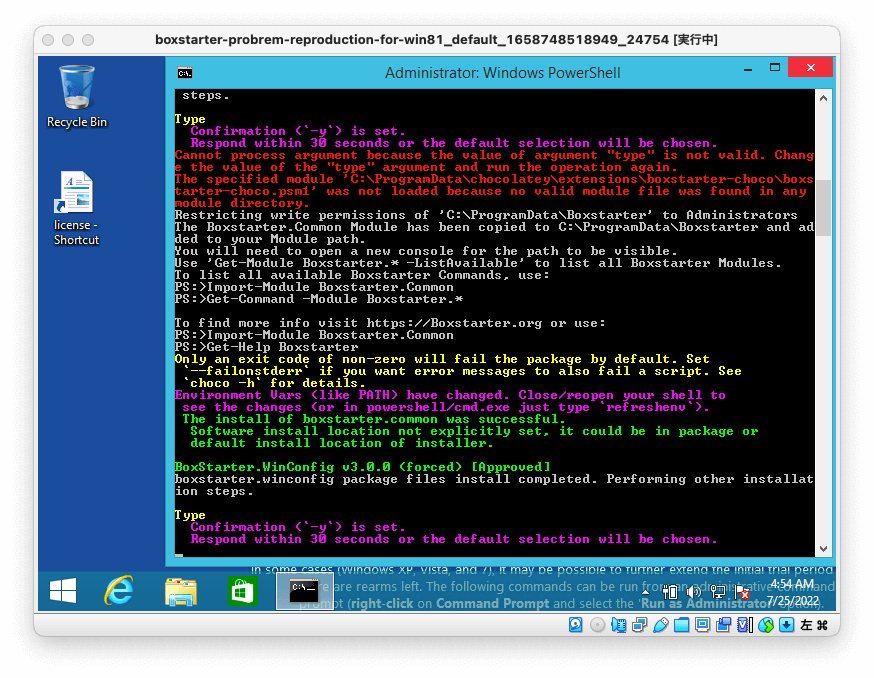
Task: Click VirtualBox keyboard capture arrow indicator
Action: (786, 625)
